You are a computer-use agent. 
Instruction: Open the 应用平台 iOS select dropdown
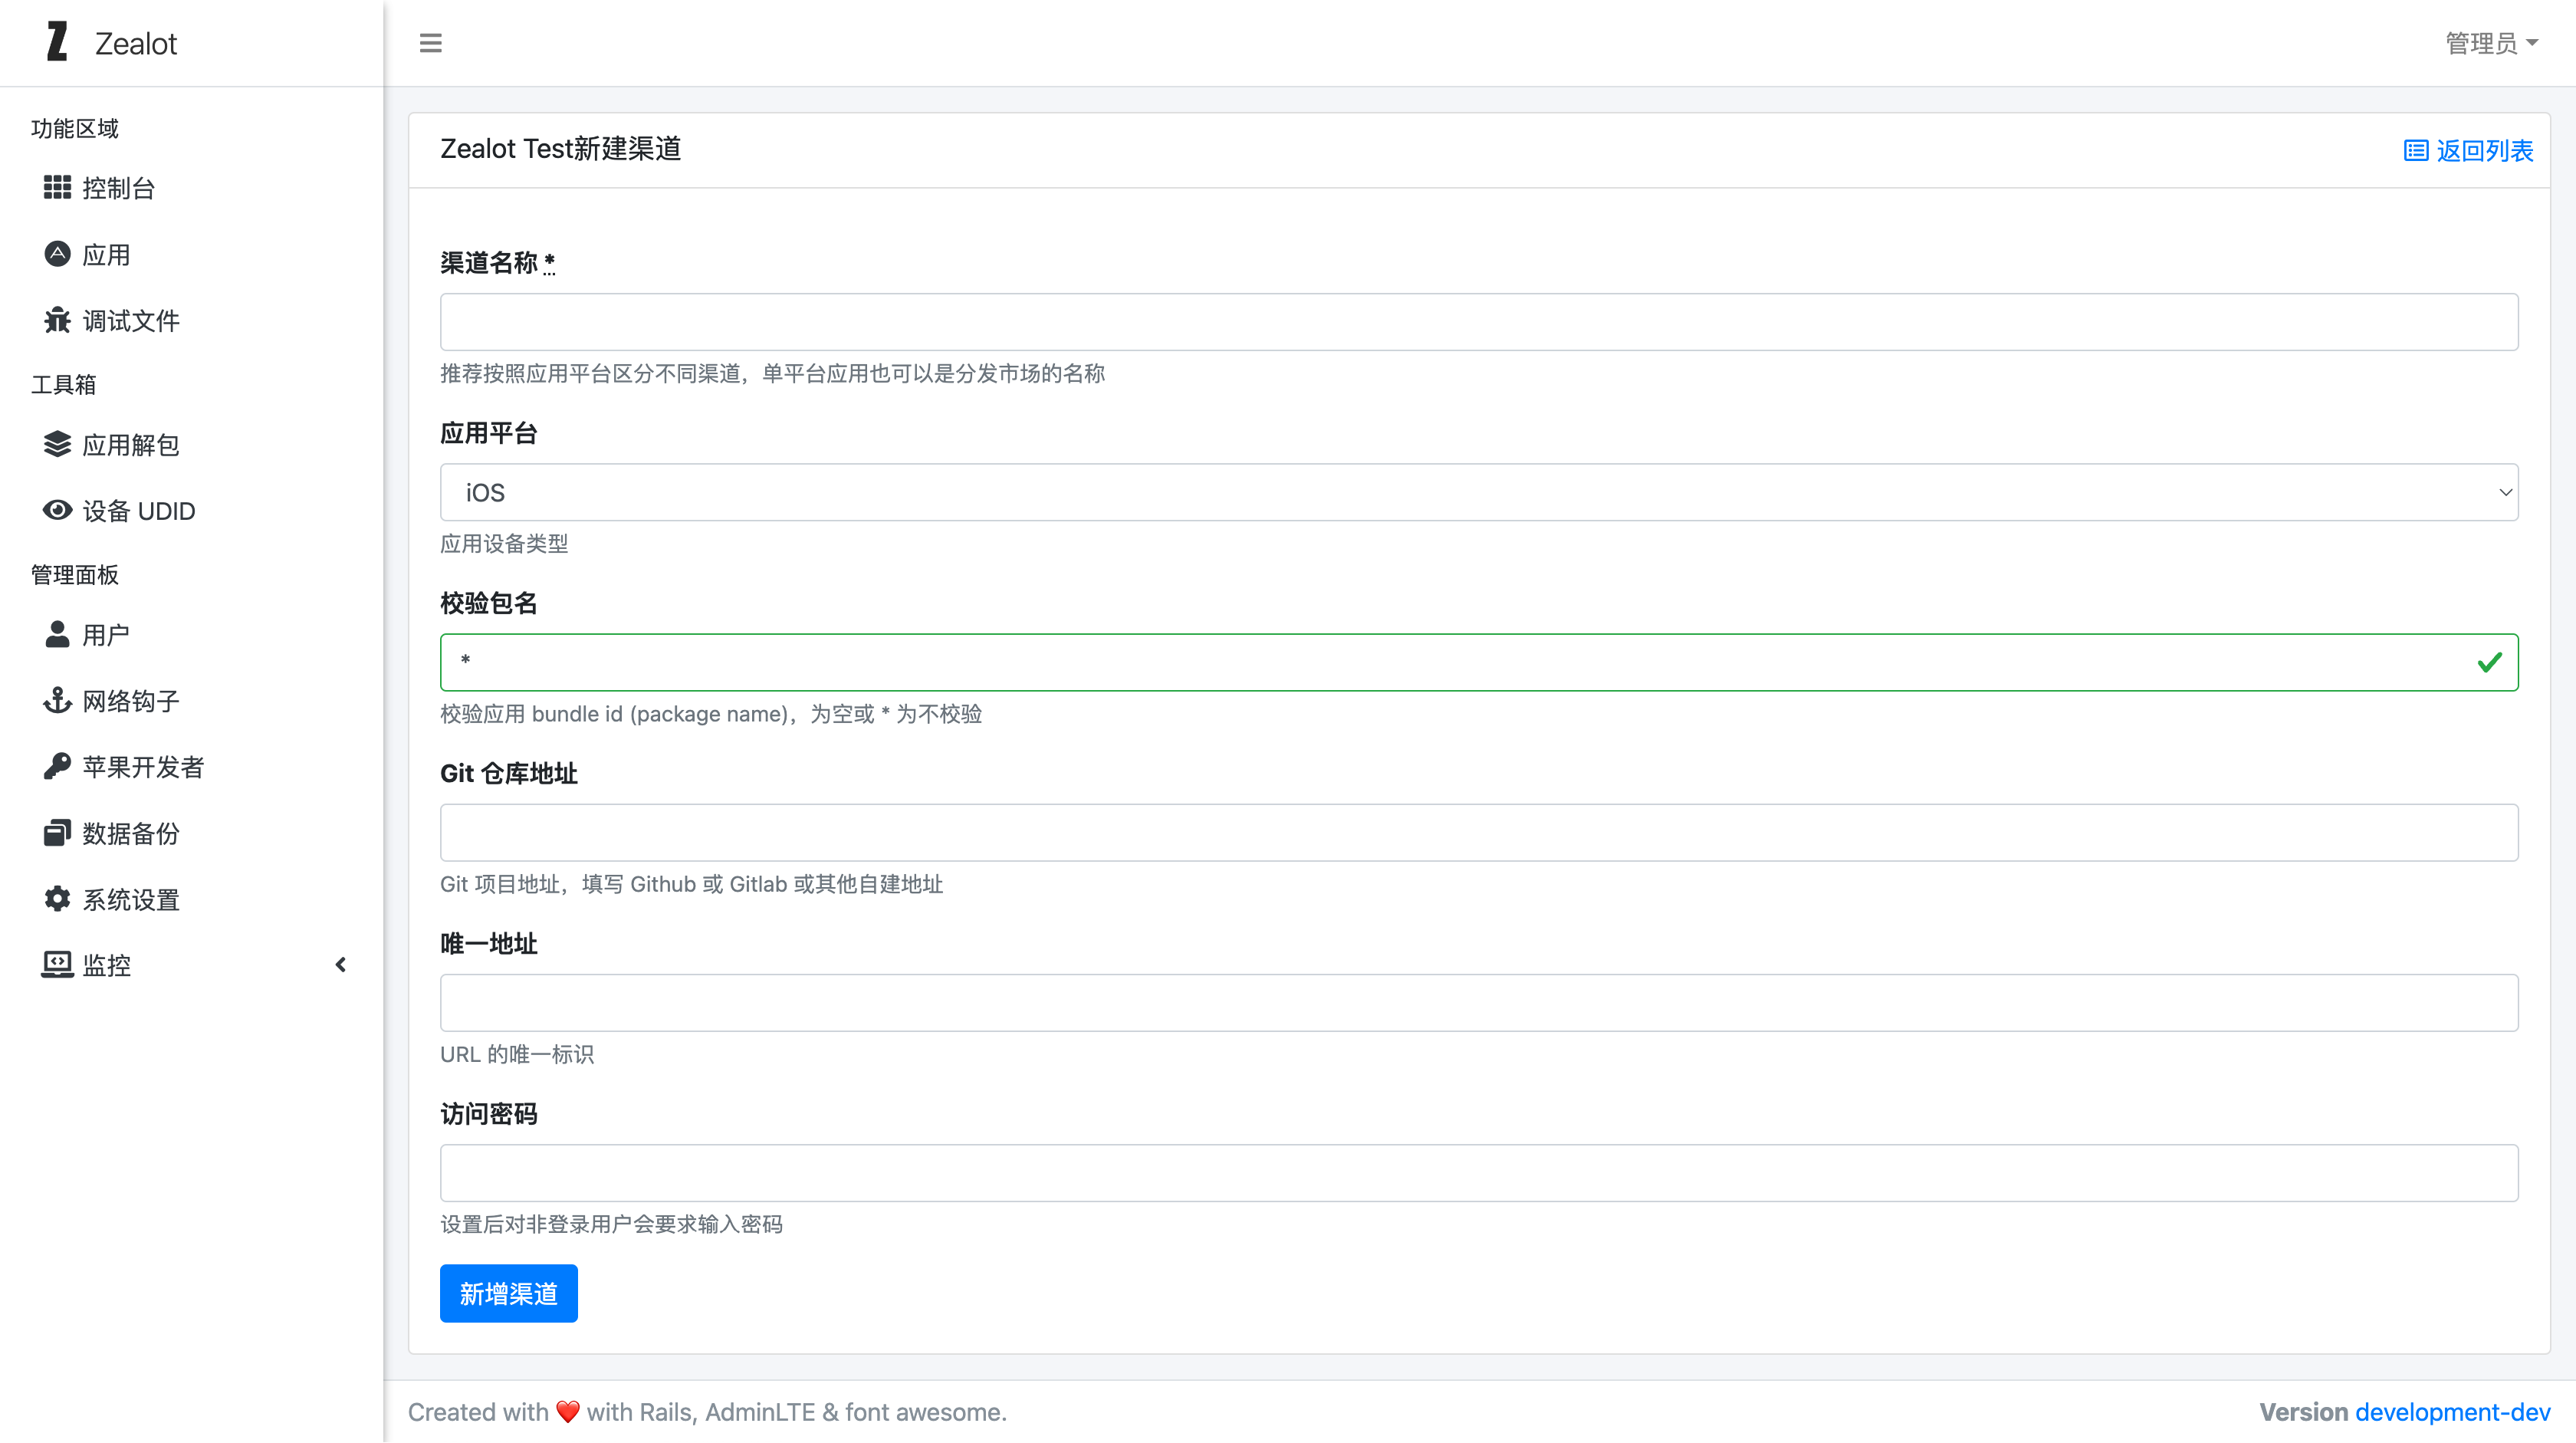(1479, 492)
